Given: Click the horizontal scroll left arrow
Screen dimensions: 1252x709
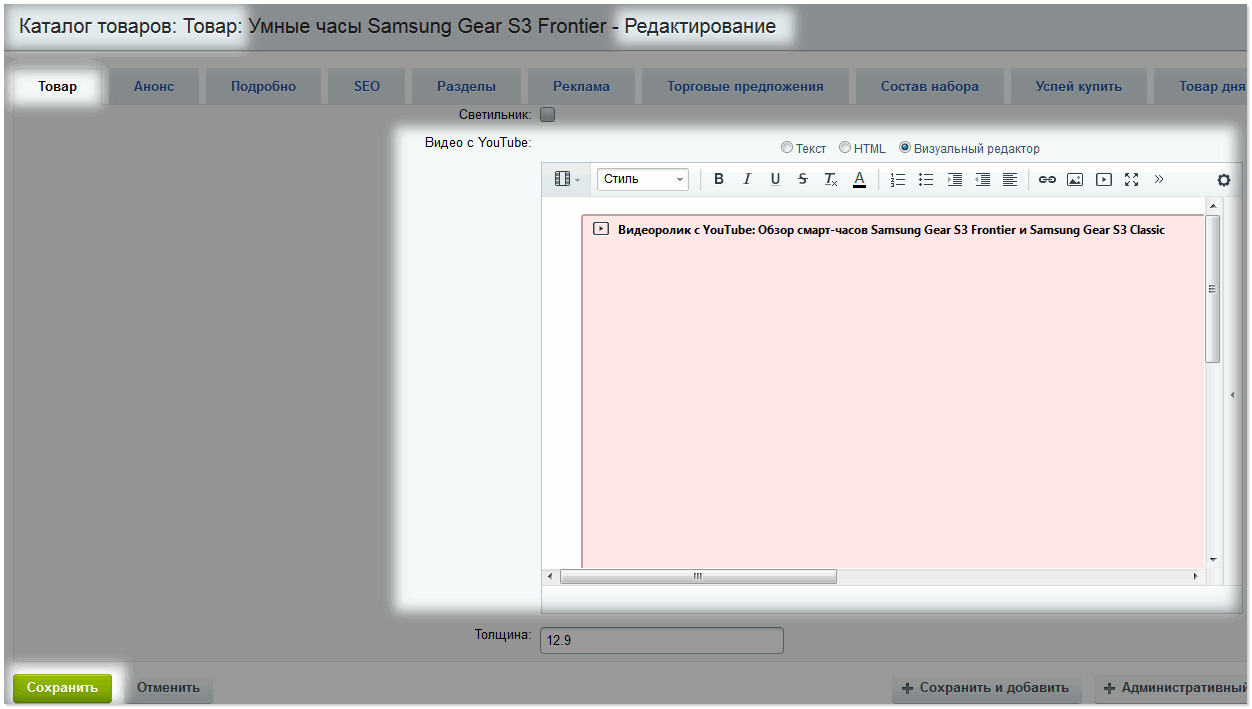Looking at the screenshot, I should (x=549, y=577).
